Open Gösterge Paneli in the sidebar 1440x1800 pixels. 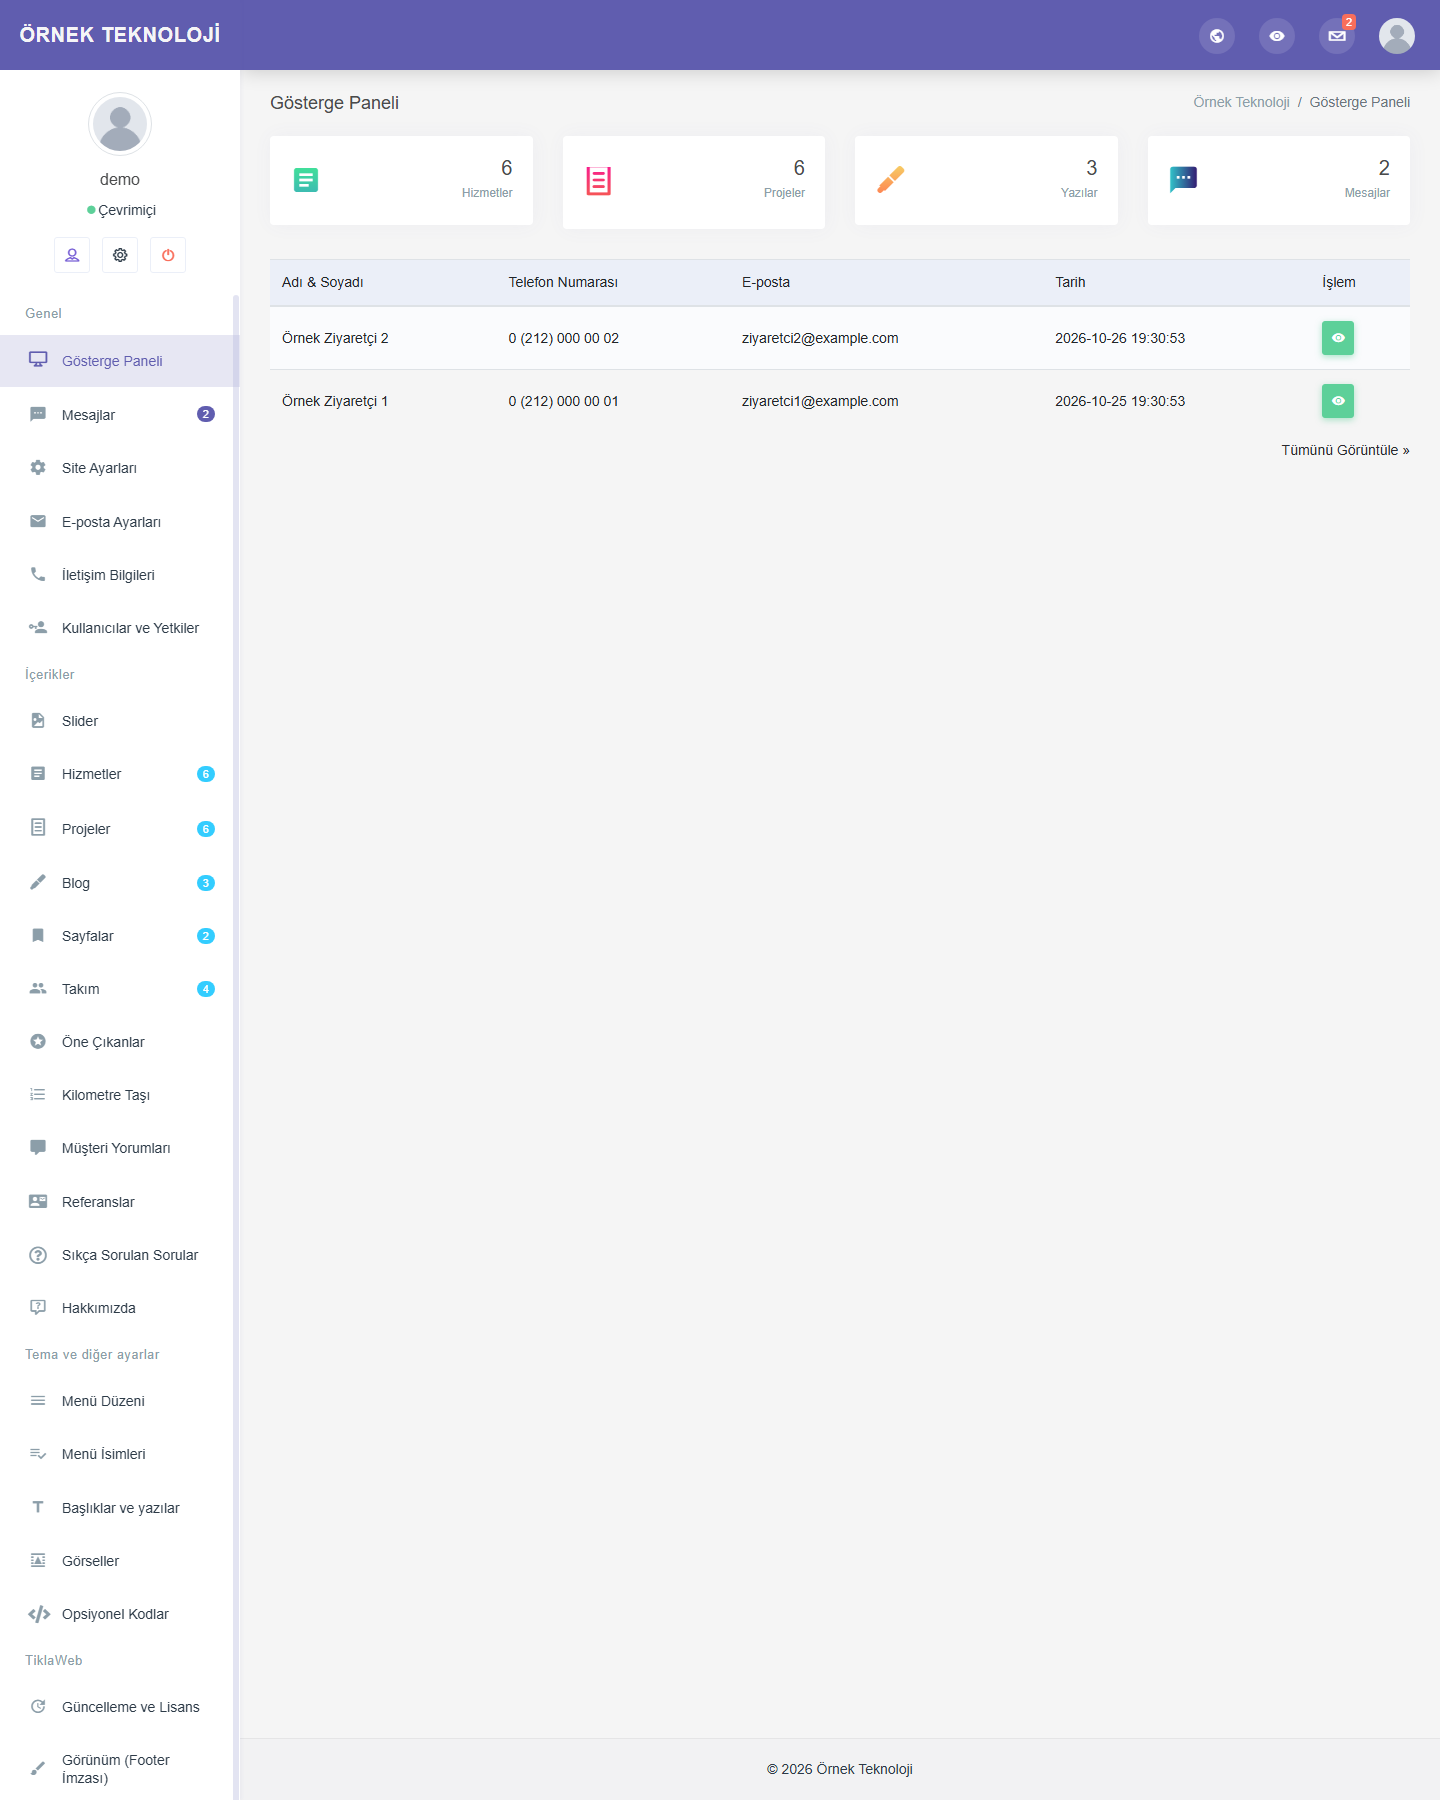coord(120,361)
